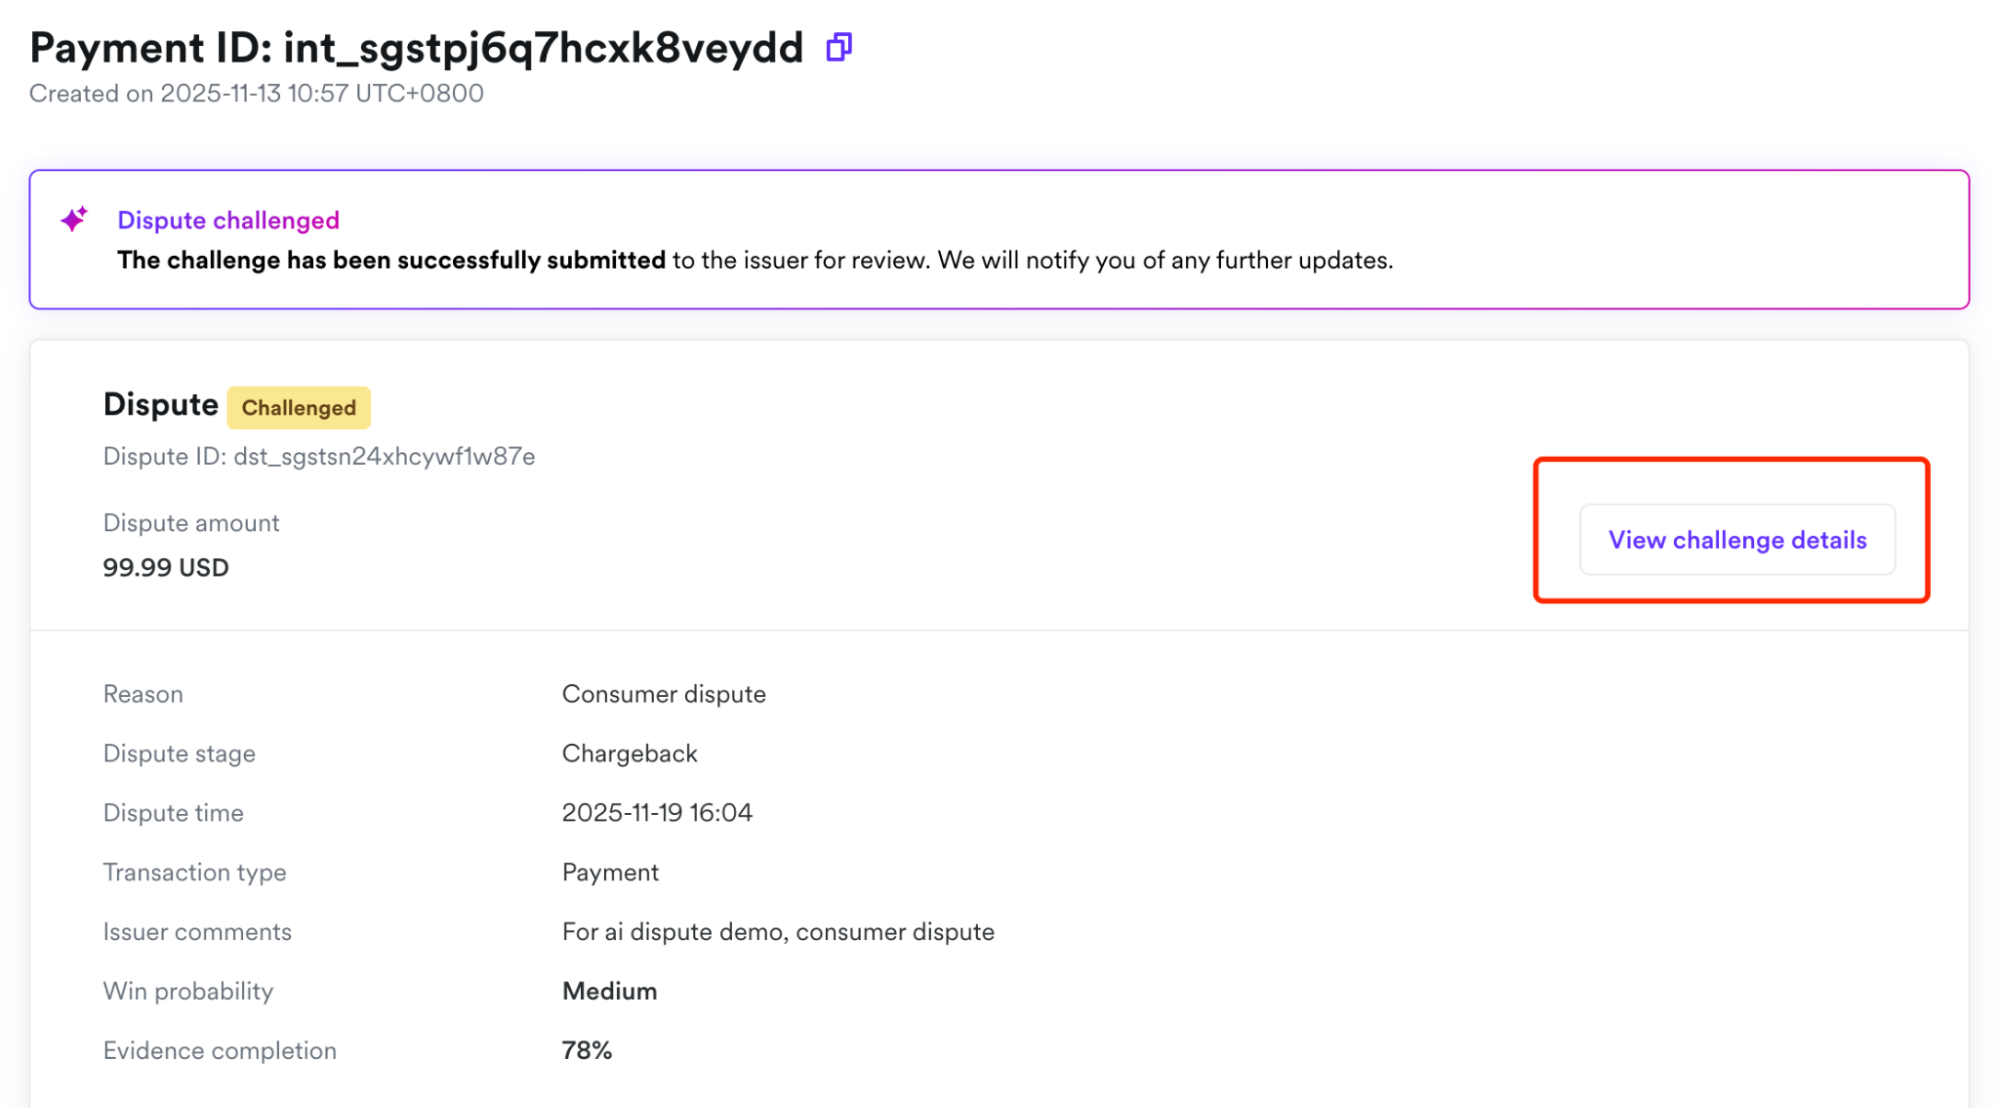This screenshot has height=1108, width=1999.
Task: Select the issuer comments text
Action: (x=778, y=931)
